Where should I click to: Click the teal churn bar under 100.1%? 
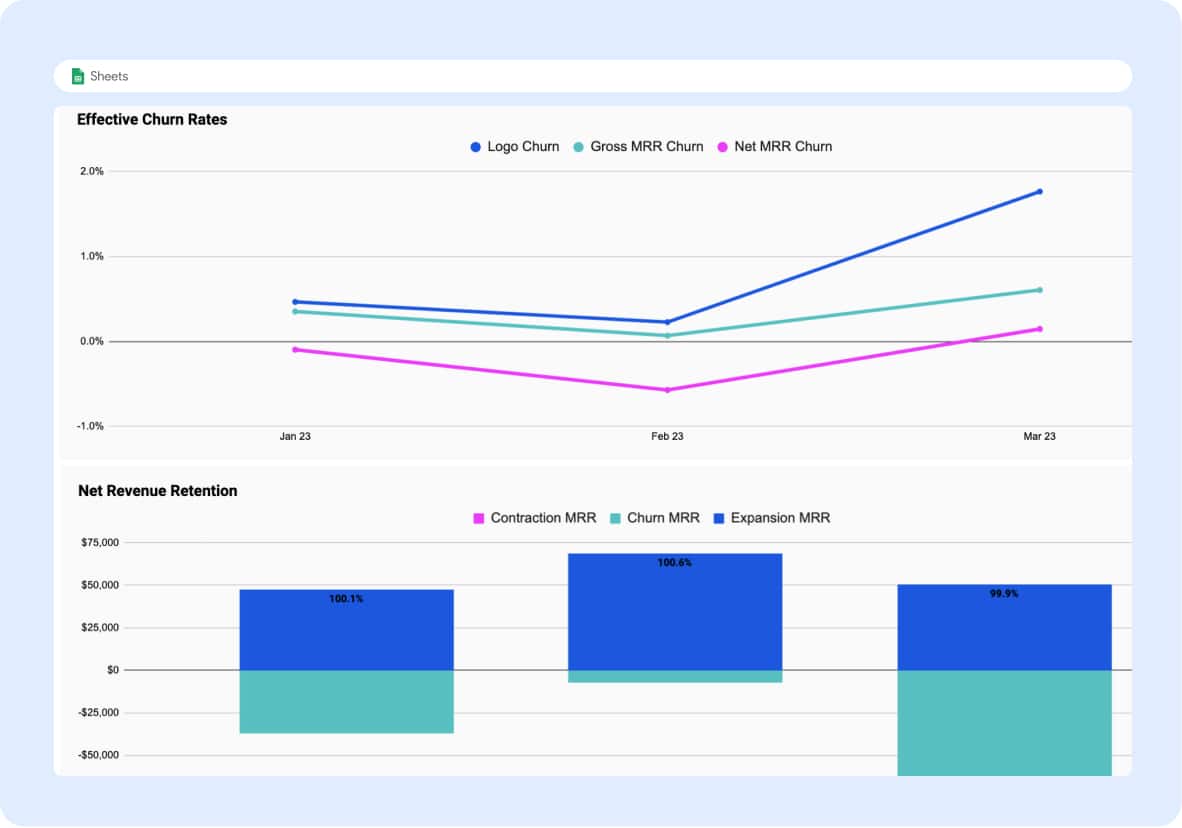[x=346, y=701]
